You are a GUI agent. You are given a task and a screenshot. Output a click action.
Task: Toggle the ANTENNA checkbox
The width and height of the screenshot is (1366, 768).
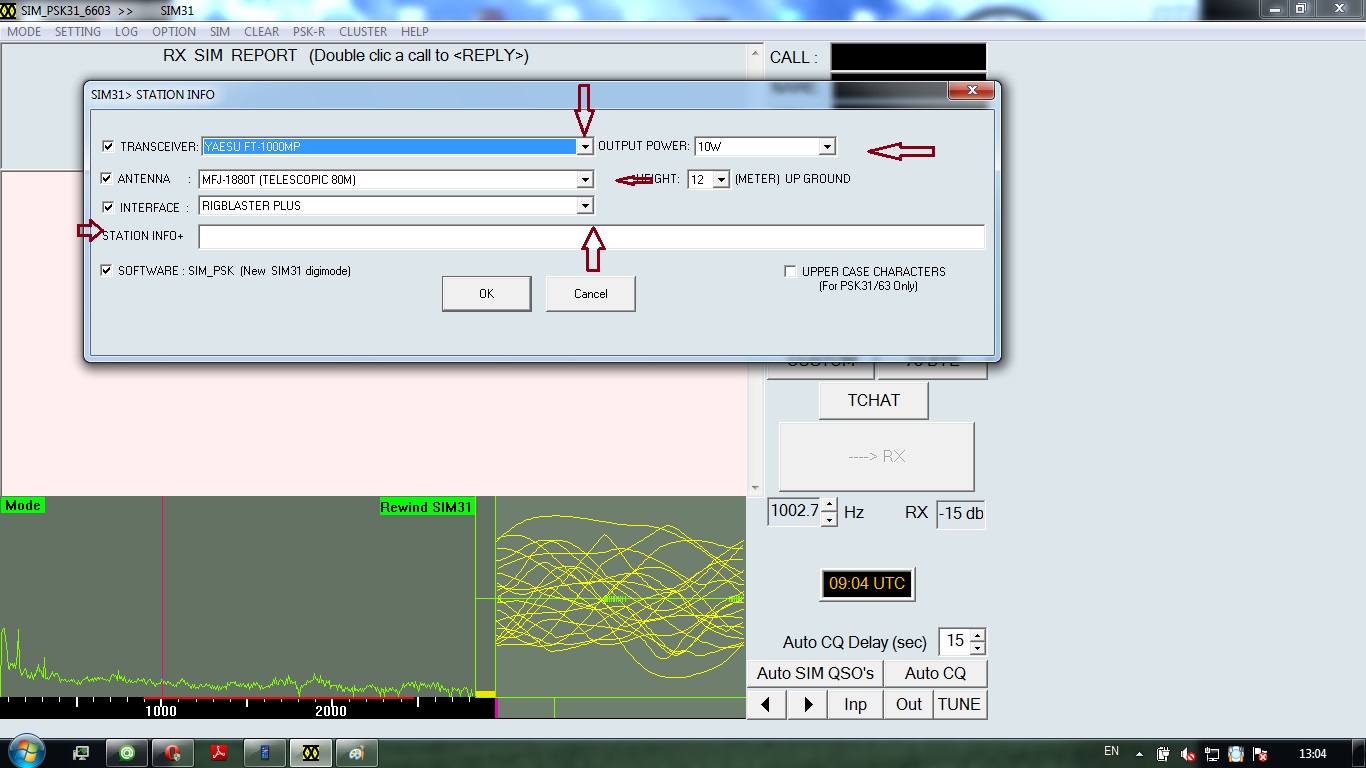tap(108, 179)
